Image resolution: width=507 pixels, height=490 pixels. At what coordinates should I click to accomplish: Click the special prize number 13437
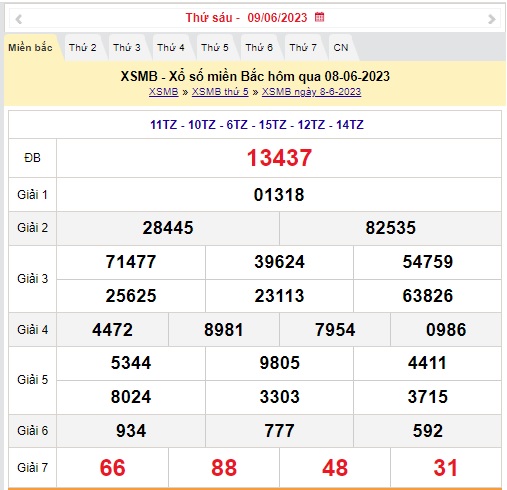coord(279,158)
